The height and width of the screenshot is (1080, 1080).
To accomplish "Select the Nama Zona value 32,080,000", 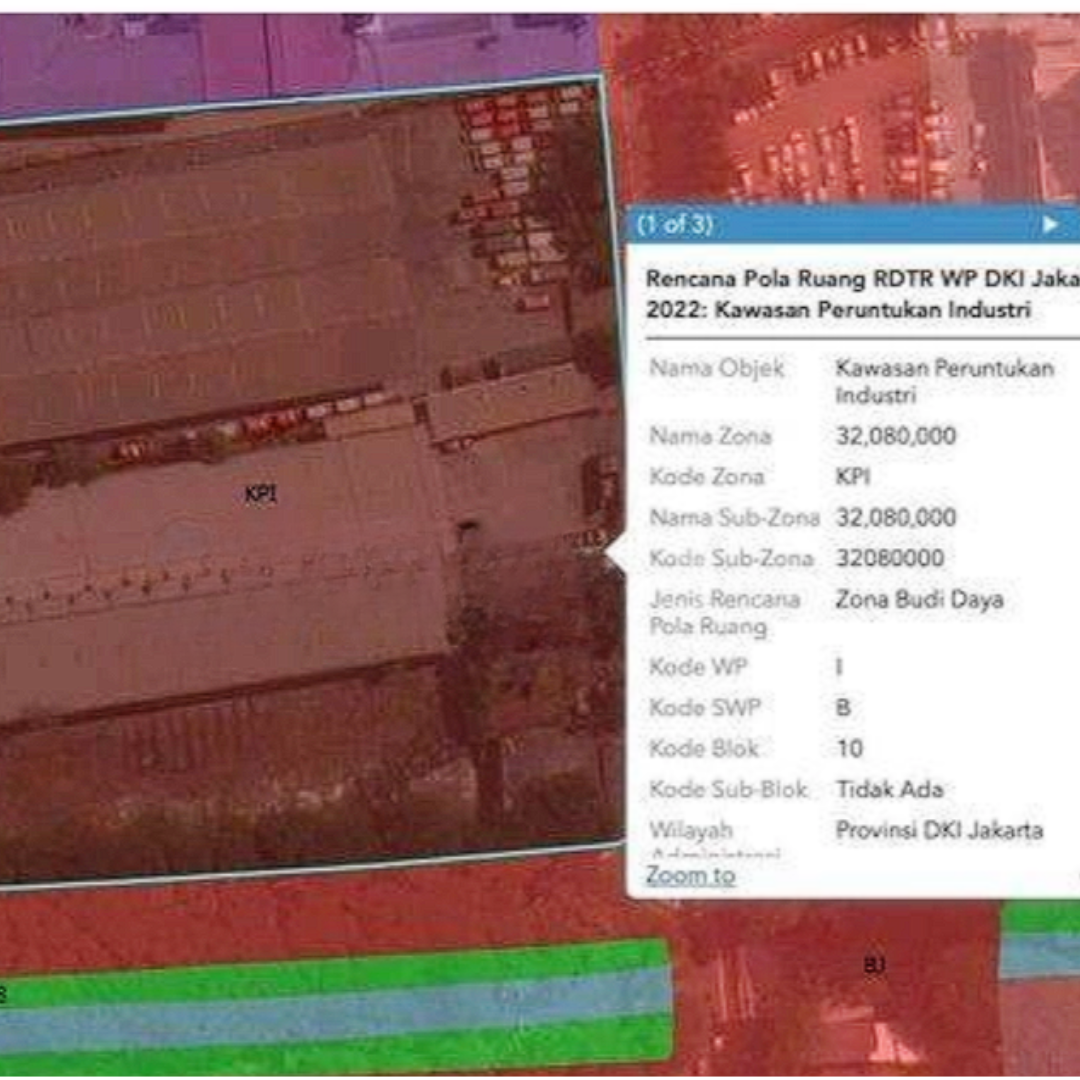I will coord(896,436).
